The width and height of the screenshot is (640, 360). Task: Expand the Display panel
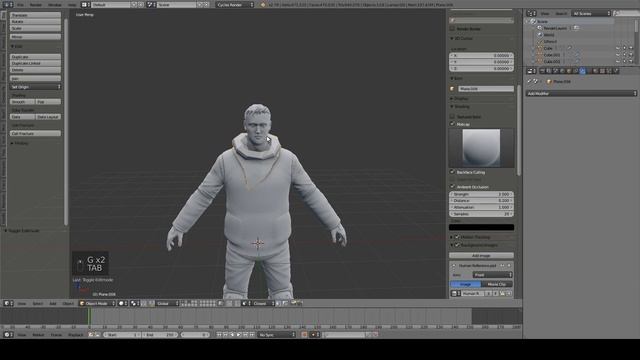point(452,98)
